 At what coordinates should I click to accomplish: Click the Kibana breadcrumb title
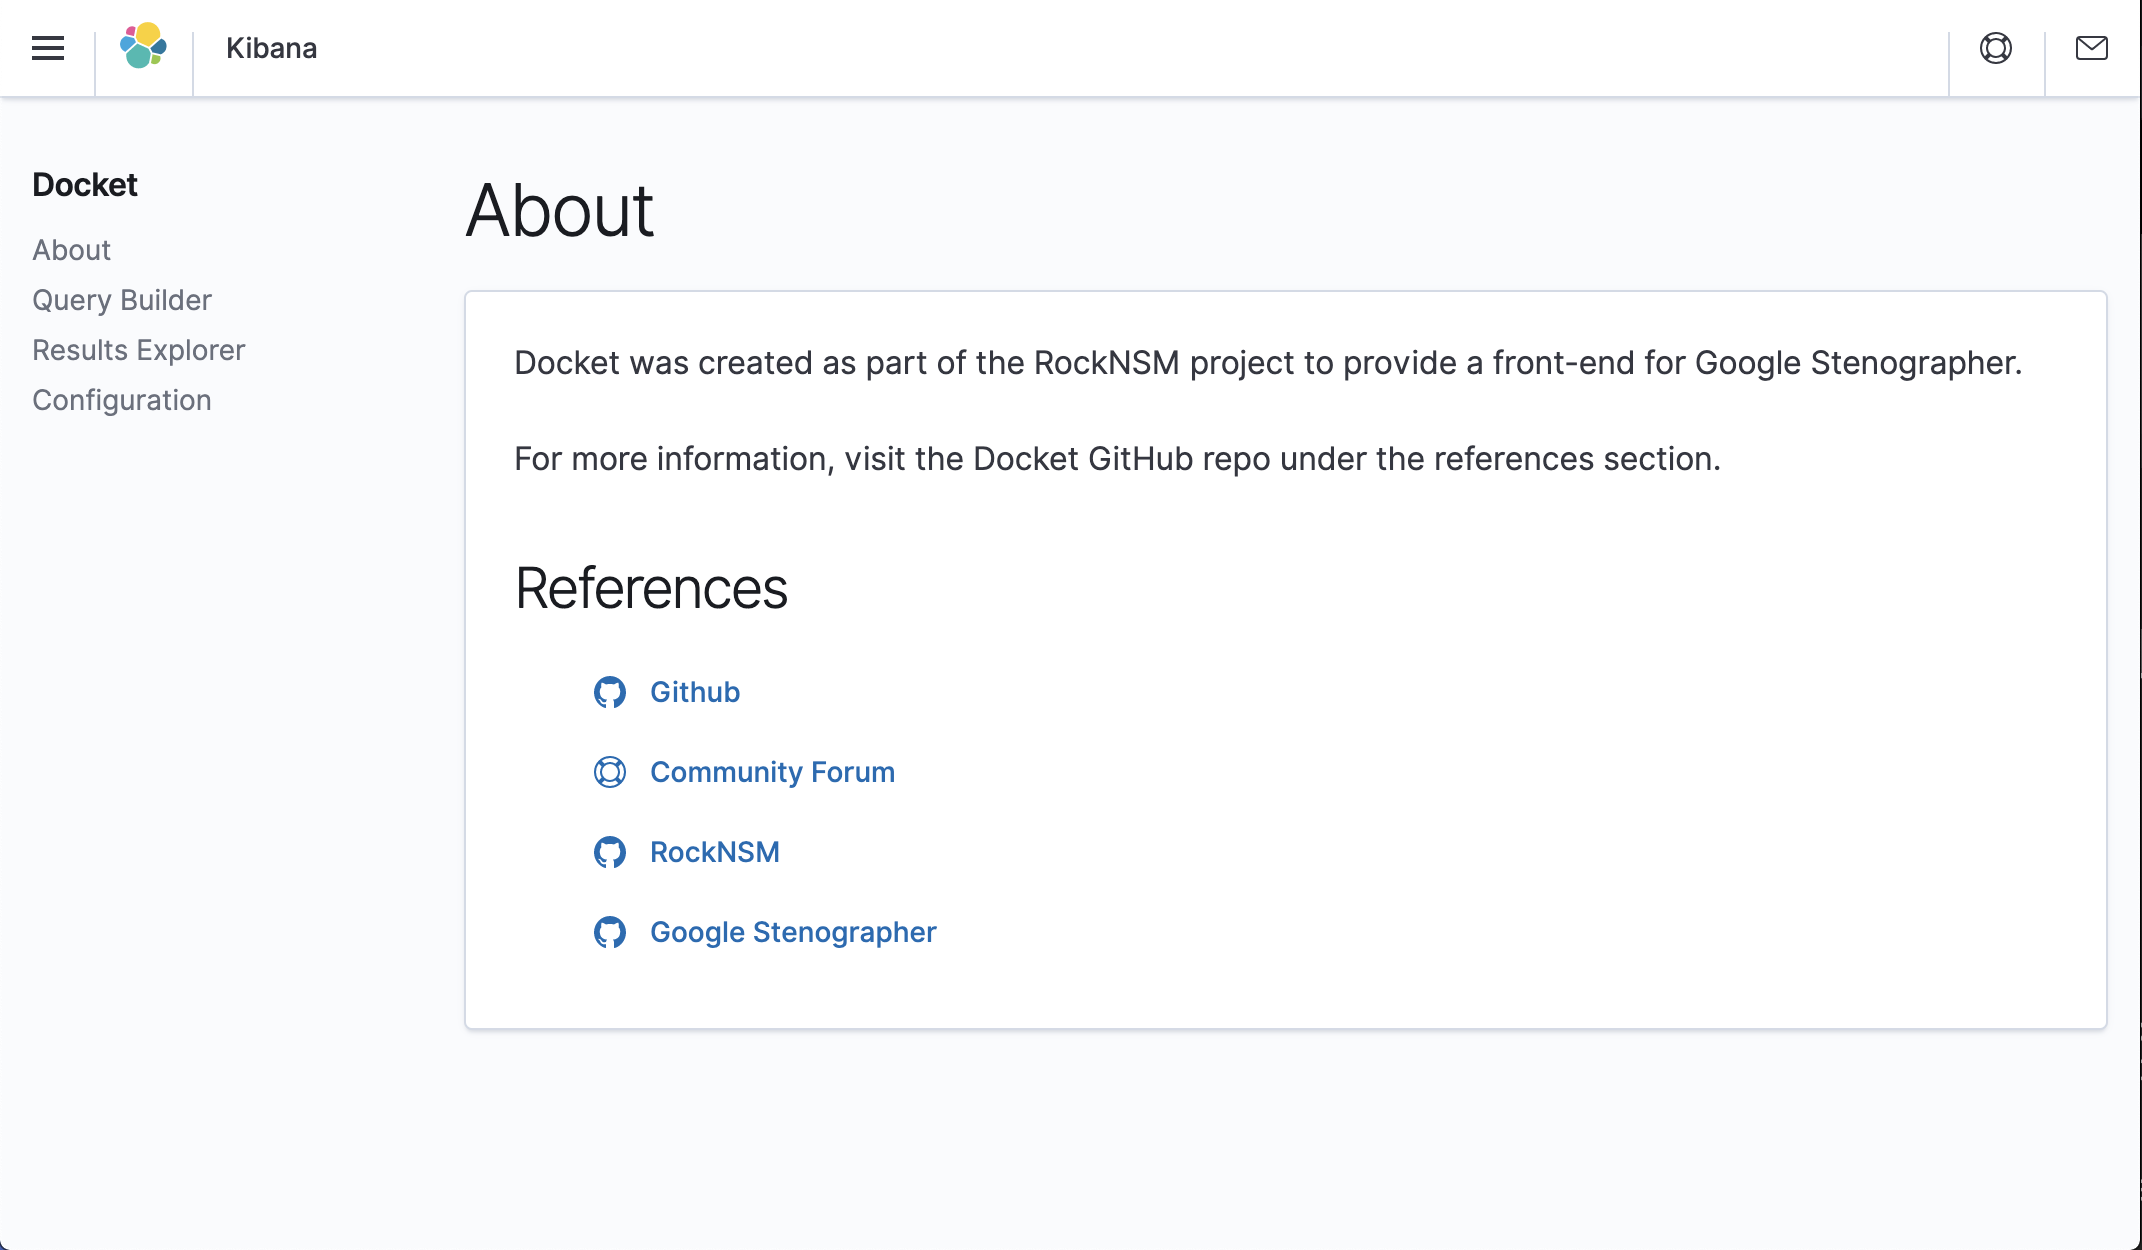271,48
